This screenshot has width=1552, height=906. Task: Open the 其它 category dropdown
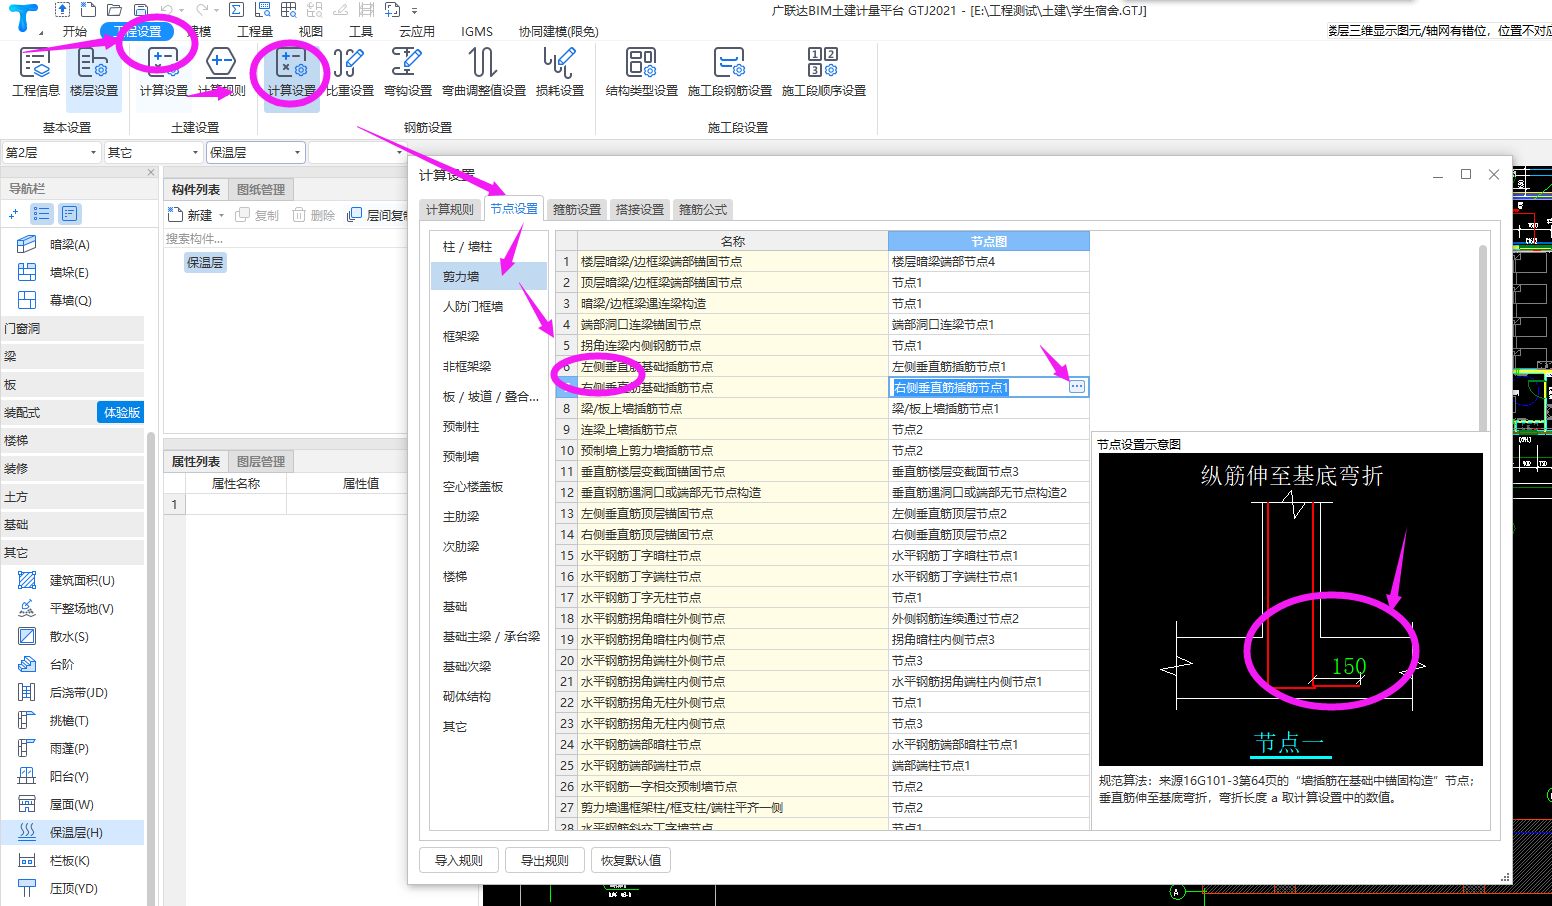pyautogui.click(x=153, y=152)
